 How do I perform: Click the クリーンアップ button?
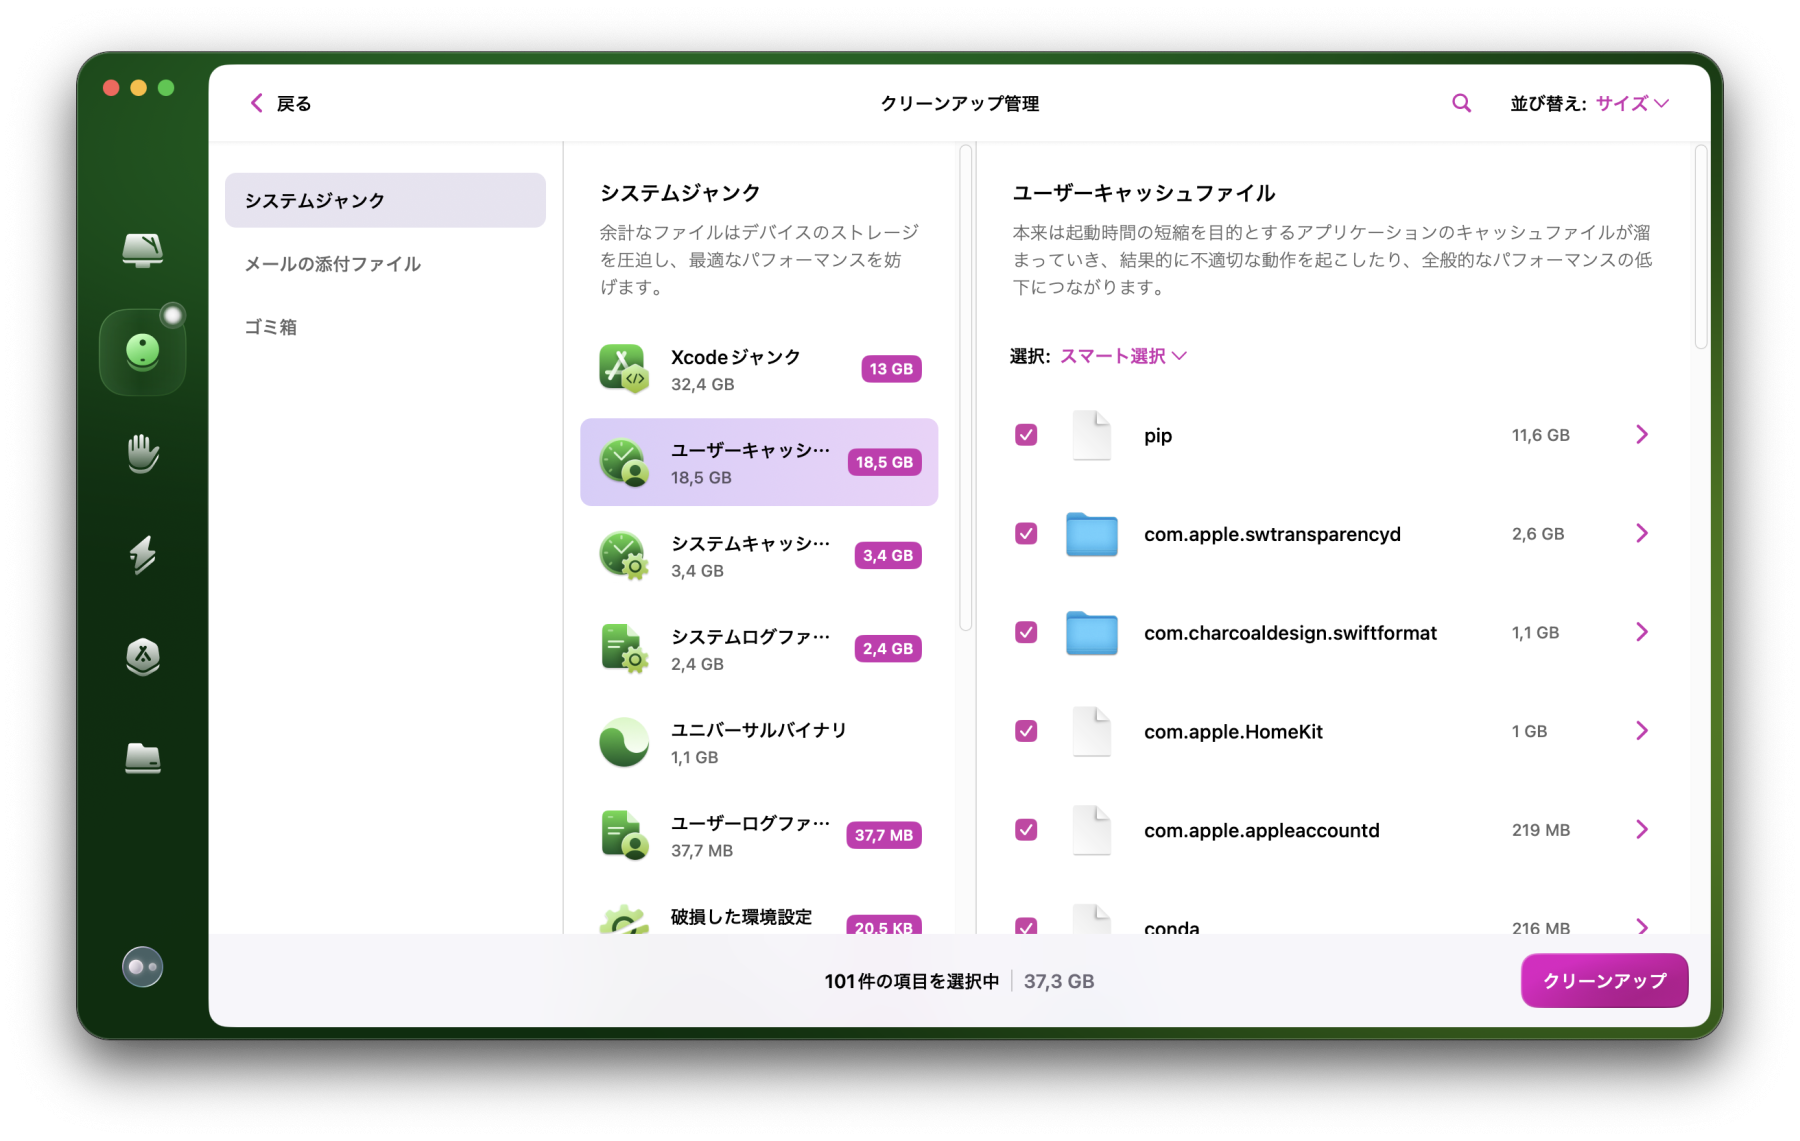[1604, 981]
